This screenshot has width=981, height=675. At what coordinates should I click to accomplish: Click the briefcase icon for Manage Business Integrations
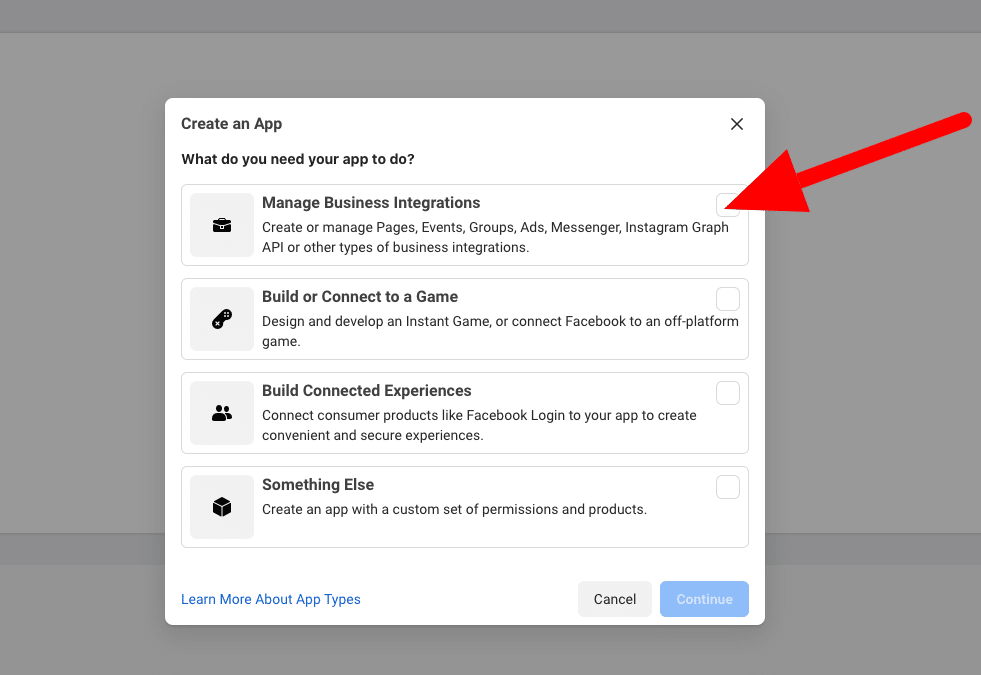tap(222, 225)
